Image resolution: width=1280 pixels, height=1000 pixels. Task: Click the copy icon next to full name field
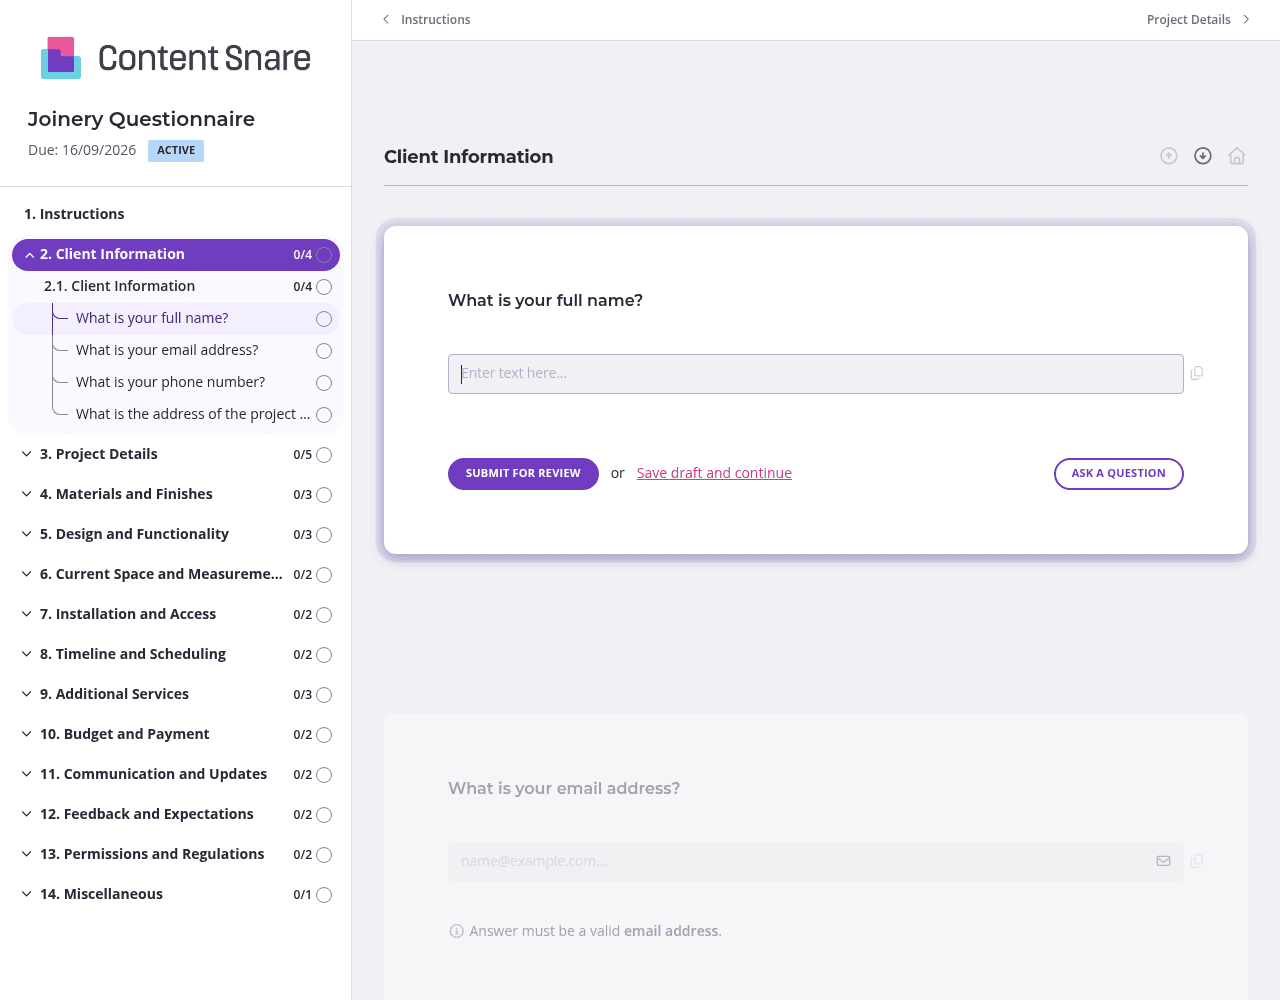coord(1197,373)
